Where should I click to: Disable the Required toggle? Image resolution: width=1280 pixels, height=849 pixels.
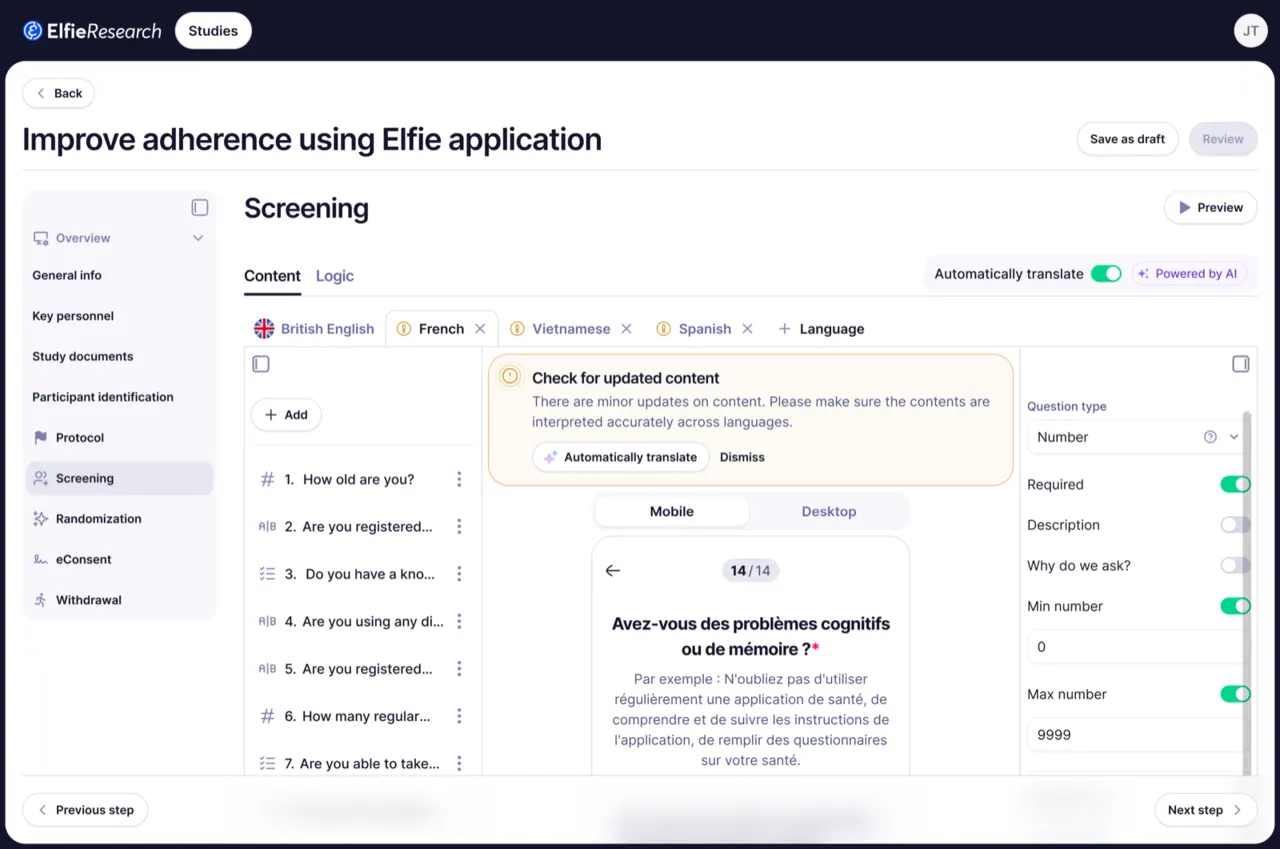coord(1235,485)
